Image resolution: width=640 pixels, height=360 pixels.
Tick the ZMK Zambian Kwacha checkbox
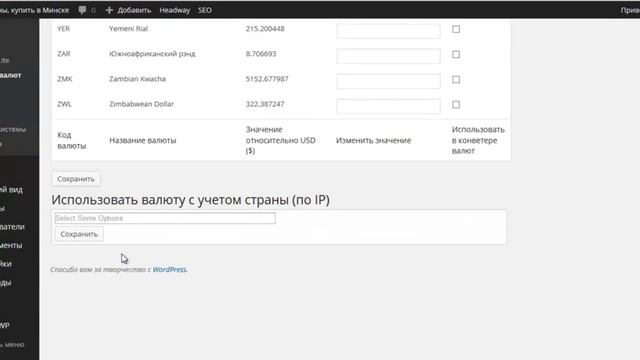(x=456, y=80)
